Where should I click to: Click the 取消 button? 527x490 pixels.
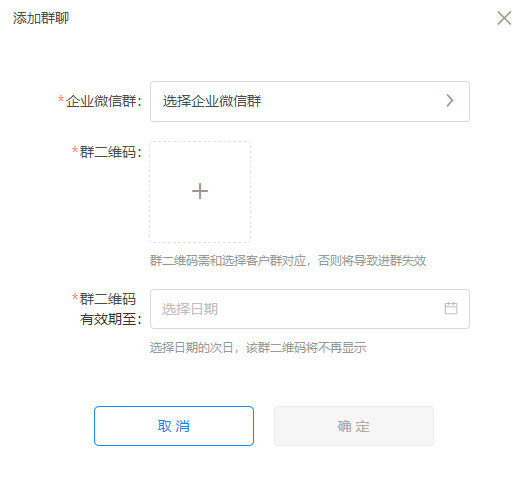tap(174, 426)
